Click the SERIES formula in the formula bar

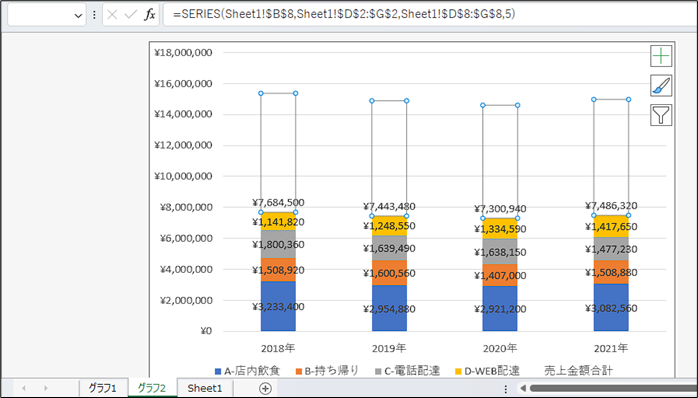pyautogui.click(x=344, y=14)
